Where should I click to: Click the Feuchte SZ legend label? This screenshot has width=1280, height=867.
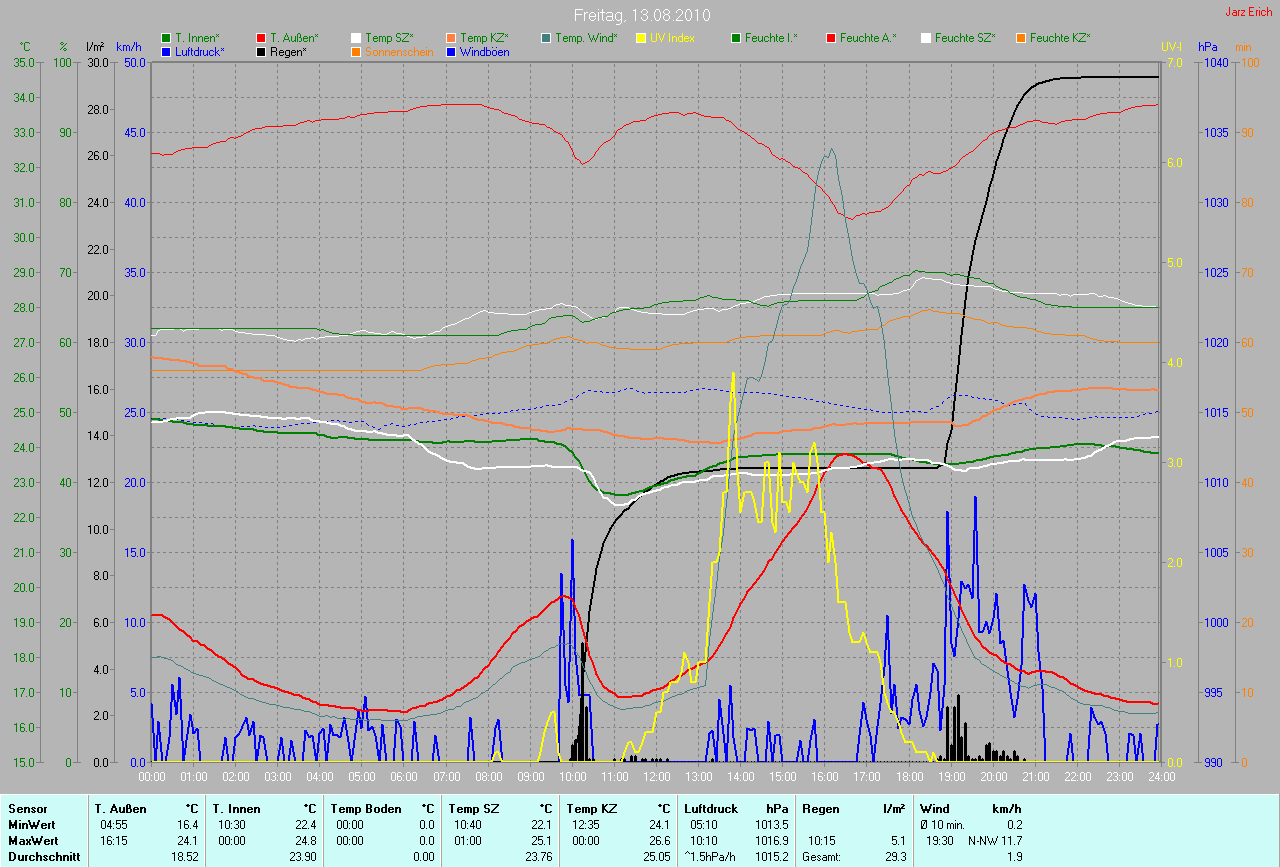coord(963,38)
